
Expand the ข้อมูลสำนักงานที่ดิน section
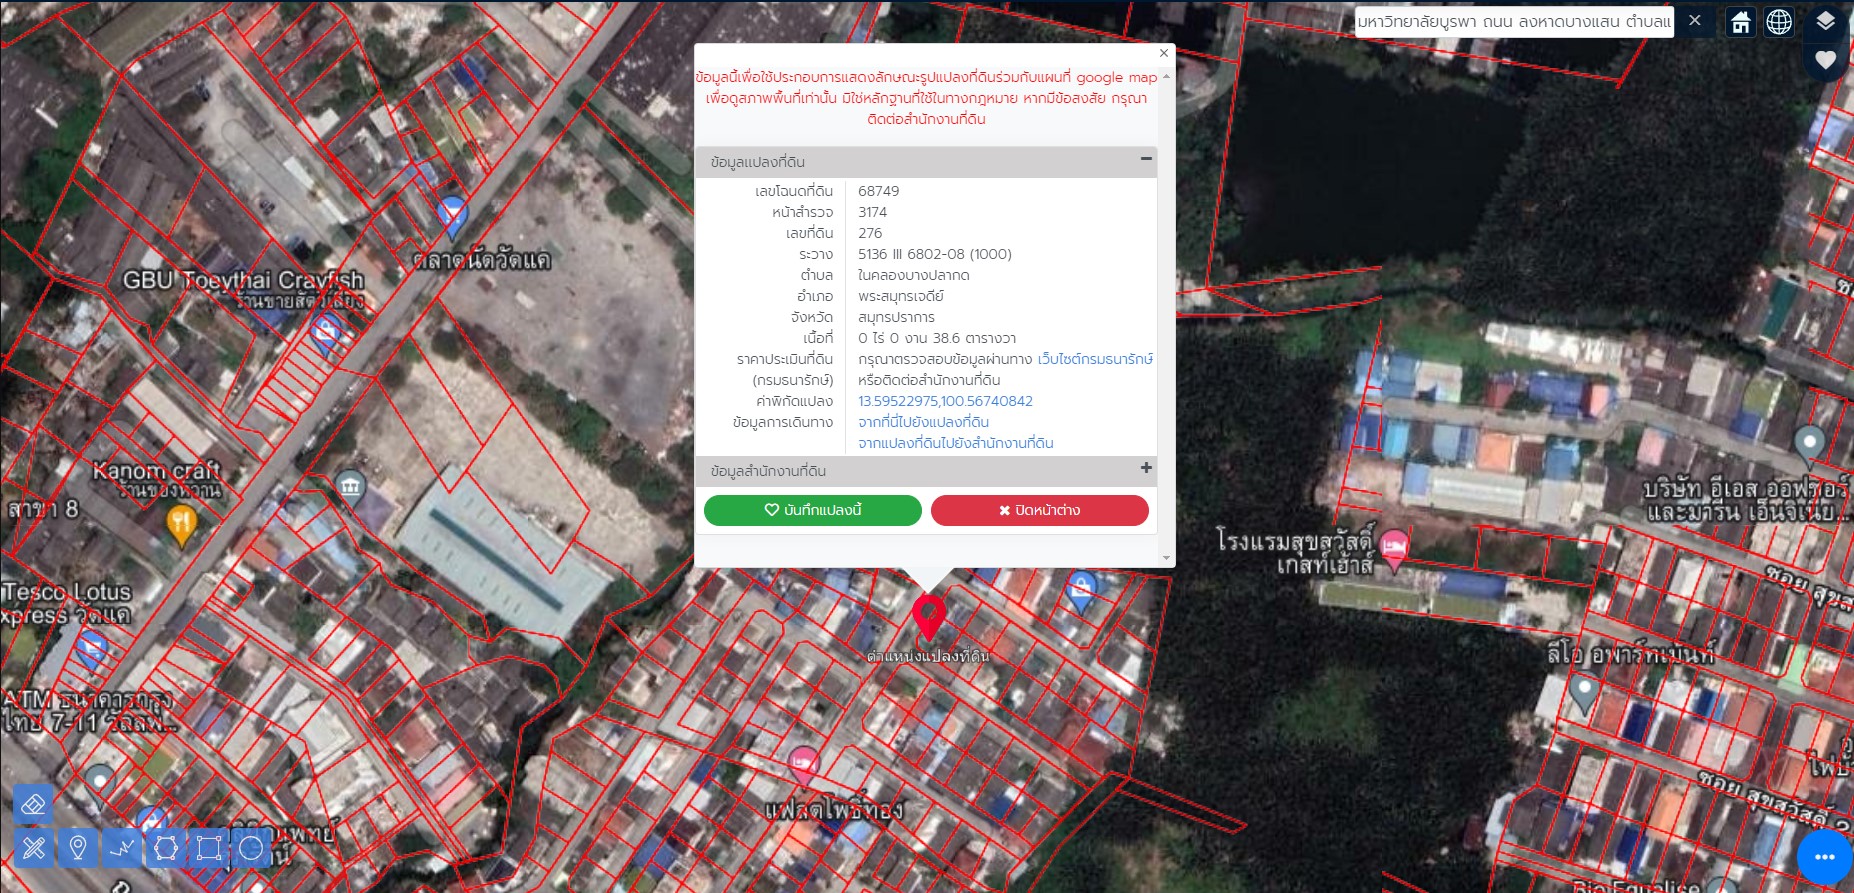[1146, 468]
